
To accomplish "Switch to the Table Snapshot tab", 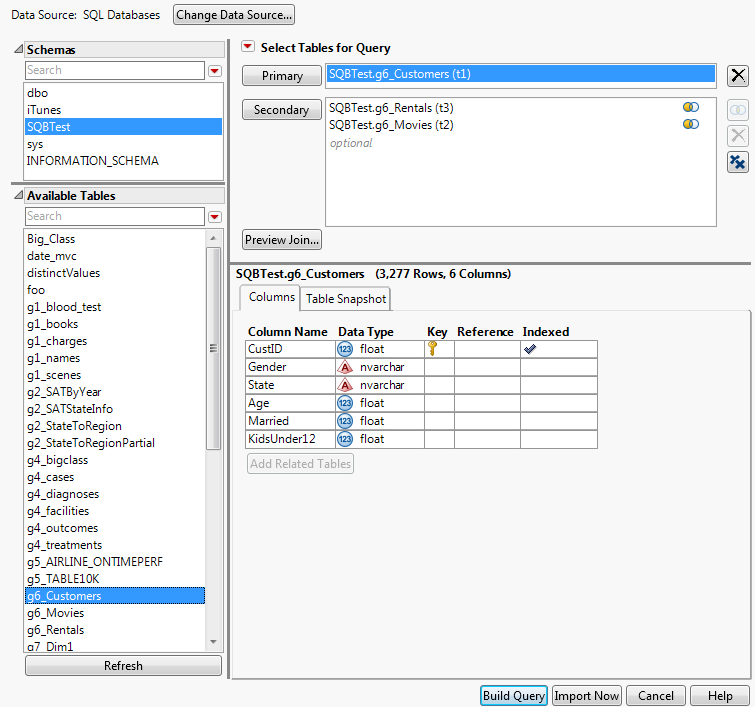I will coord(345,299).
